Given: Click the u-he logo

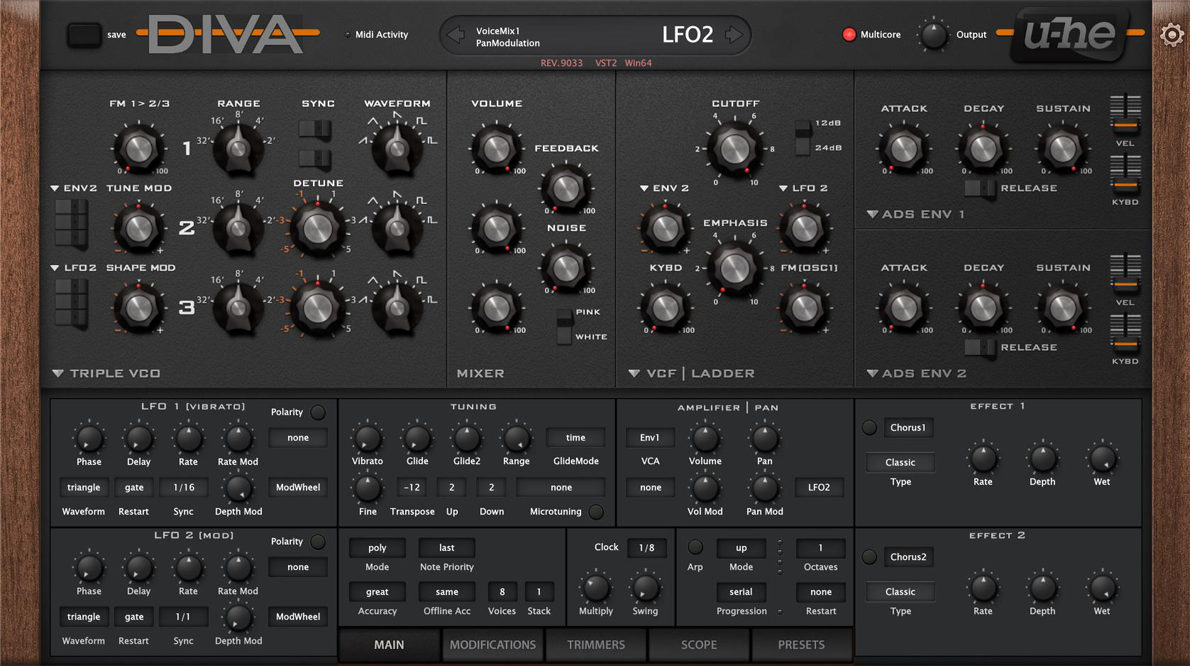Looking at the screenshot, I should 1069,34.
